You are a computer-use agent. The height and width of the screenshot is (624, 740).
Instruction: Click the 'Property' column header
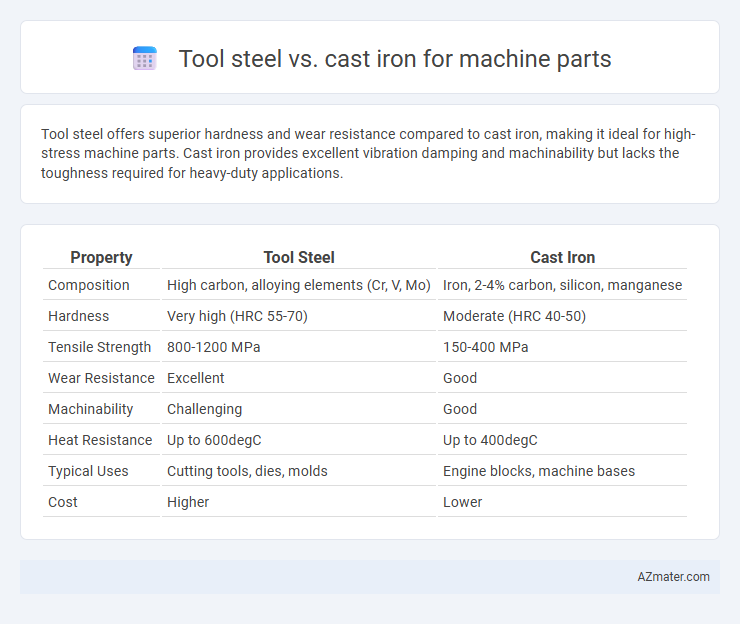(x=101, y=257)
